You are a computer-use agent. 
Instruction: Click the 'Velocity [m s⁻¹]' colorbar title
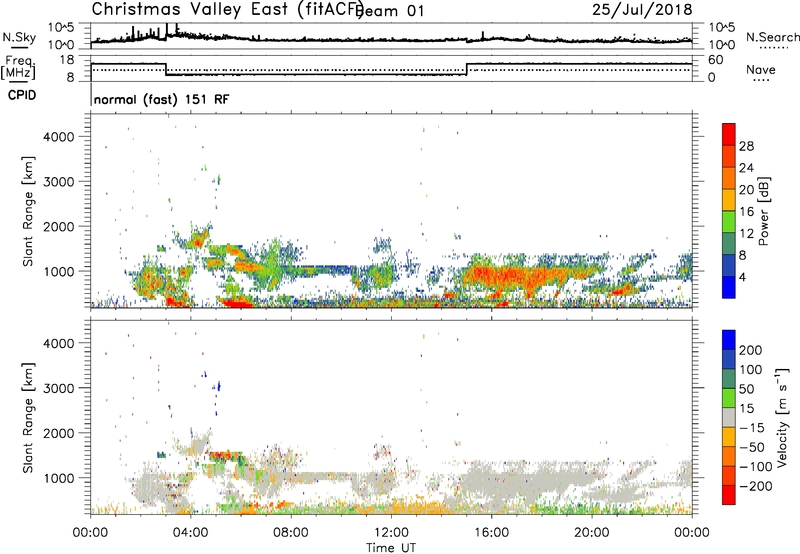[x=782, y=417]
